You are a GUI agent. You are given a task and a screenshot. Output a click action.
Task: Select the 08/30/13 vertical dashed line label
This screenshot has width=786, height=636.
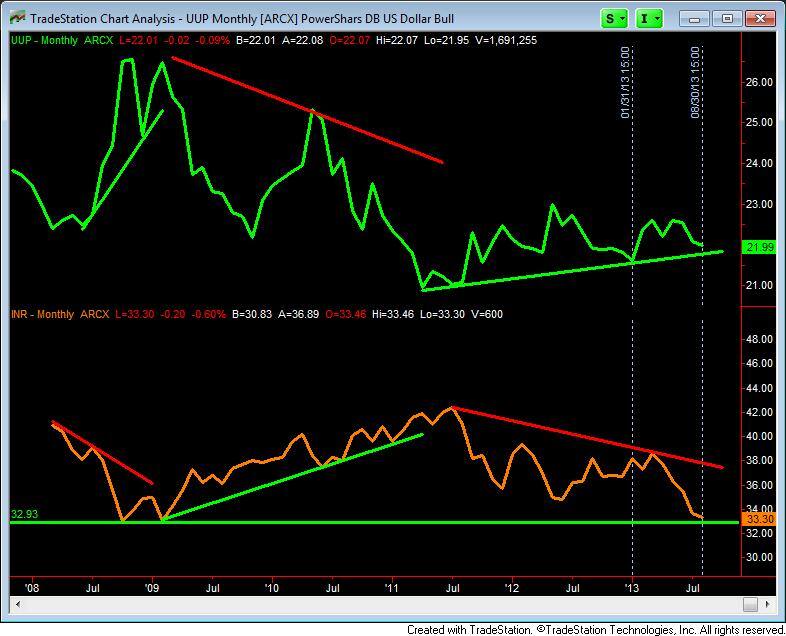[x=696, y=83]
